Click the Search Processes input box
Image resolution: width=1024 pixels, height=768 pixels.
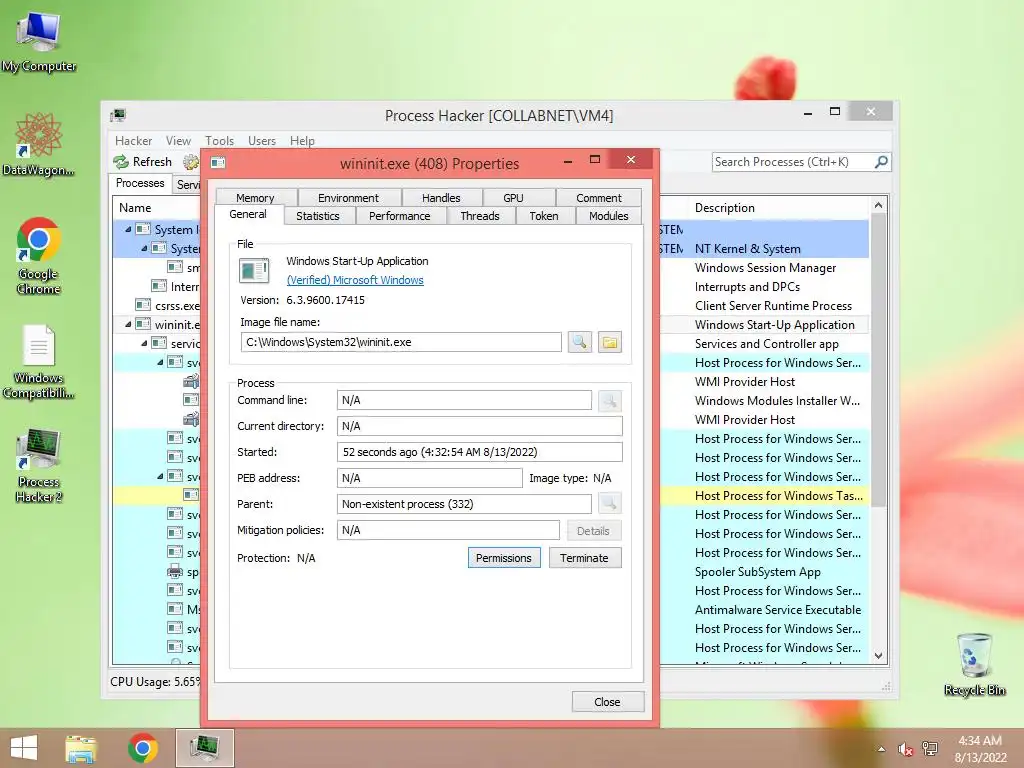pyautogui.click(x=793, y=162)
